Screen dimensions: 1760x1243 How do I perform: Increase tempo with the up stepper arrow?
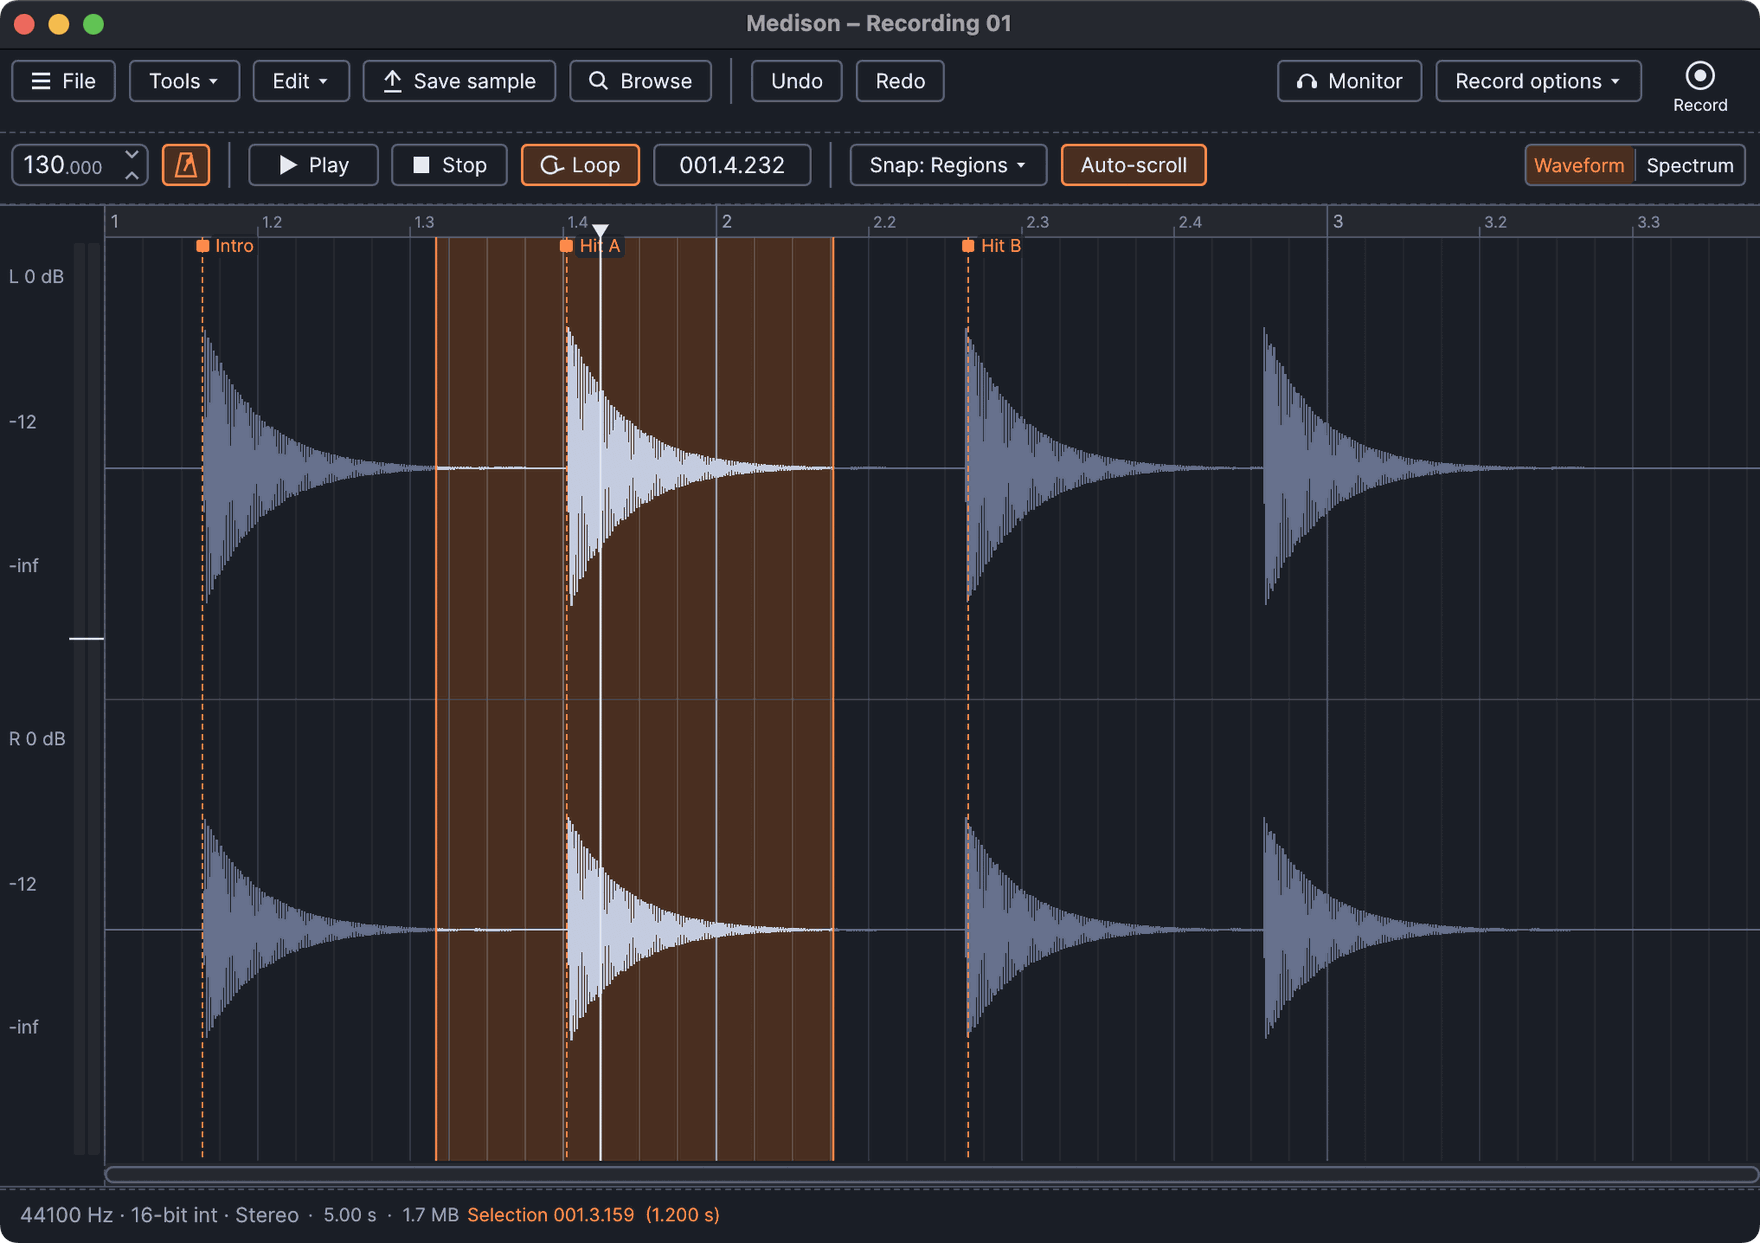(x=132, y=175)
